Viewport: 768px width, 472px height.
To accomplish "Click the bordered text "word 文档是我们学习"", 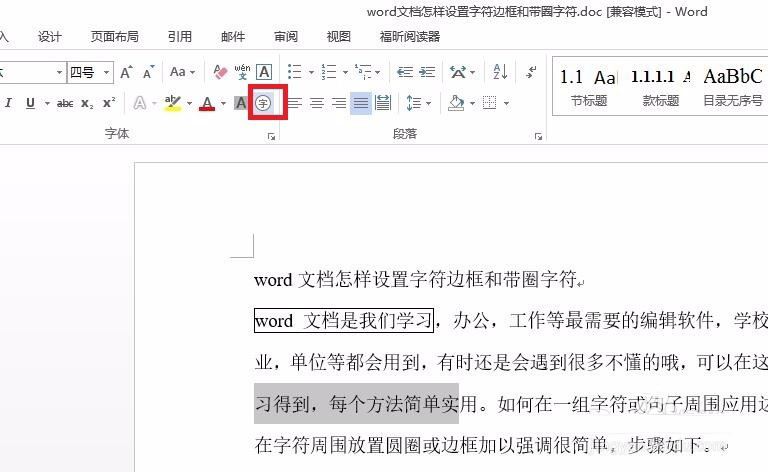I will tap(344, 321).
